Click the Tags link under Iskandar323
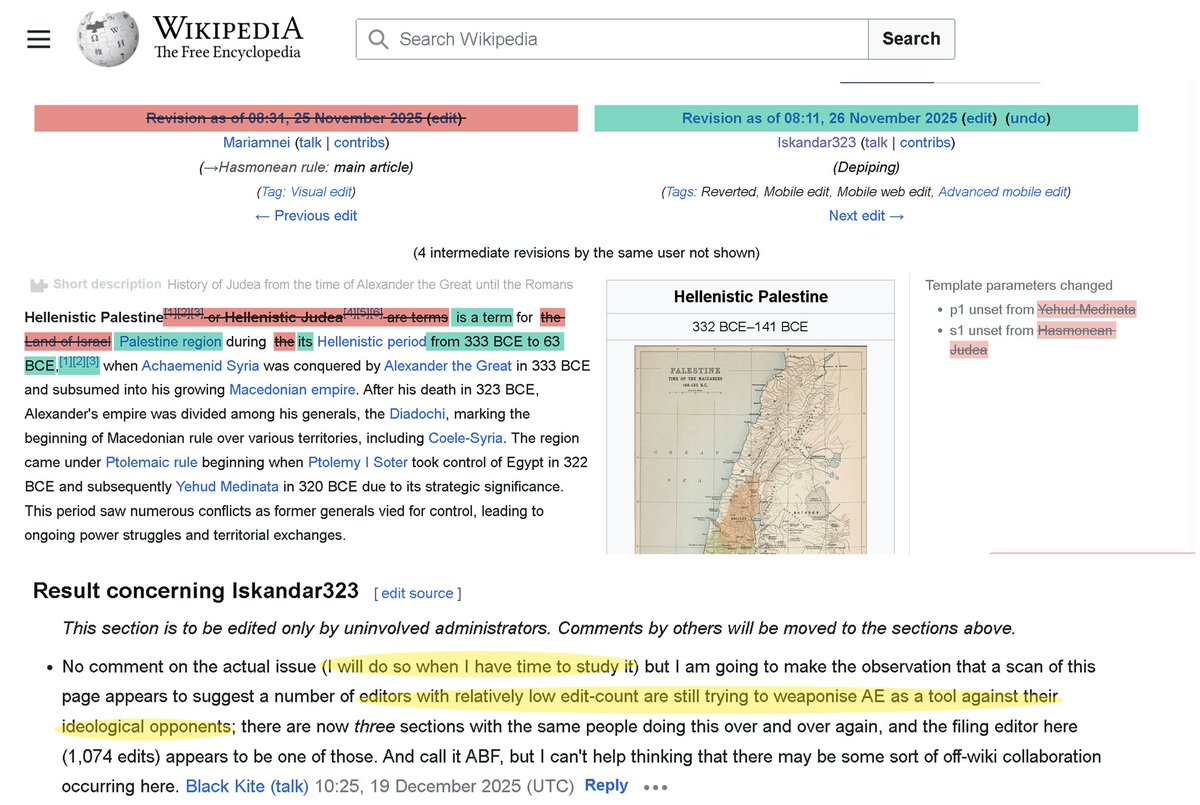This screenshot has width=1200, height=805. 680,191
